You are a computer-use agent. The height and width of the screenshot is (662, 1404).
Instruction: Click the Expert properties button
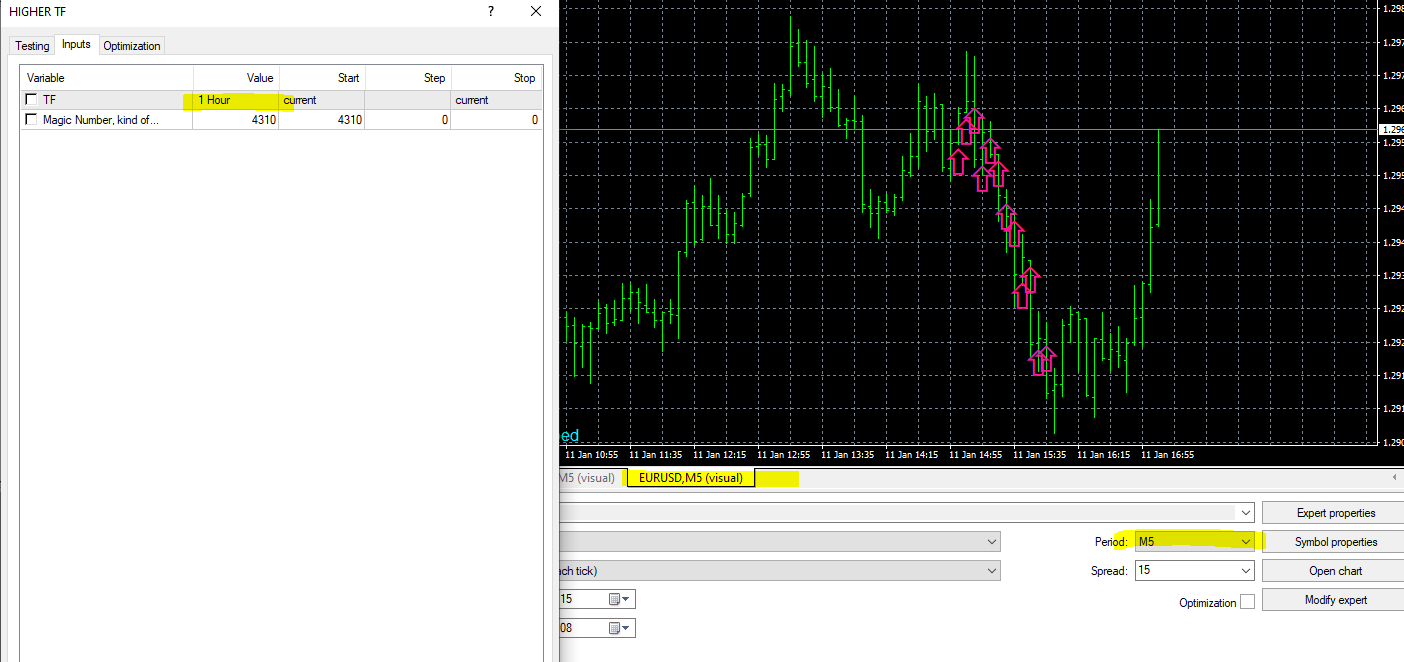click(1335, 512)
